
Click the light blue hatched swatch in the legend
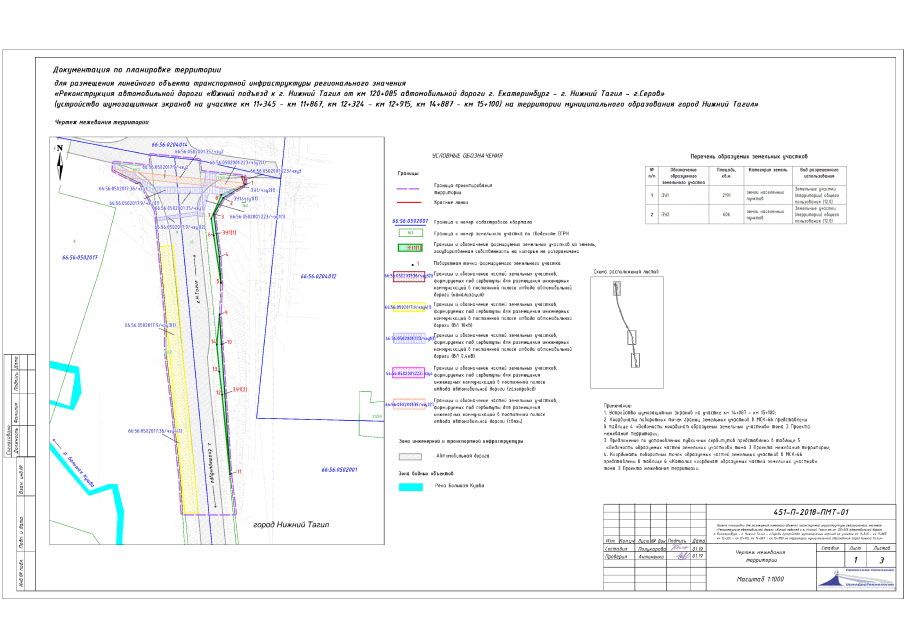point(409,339)
